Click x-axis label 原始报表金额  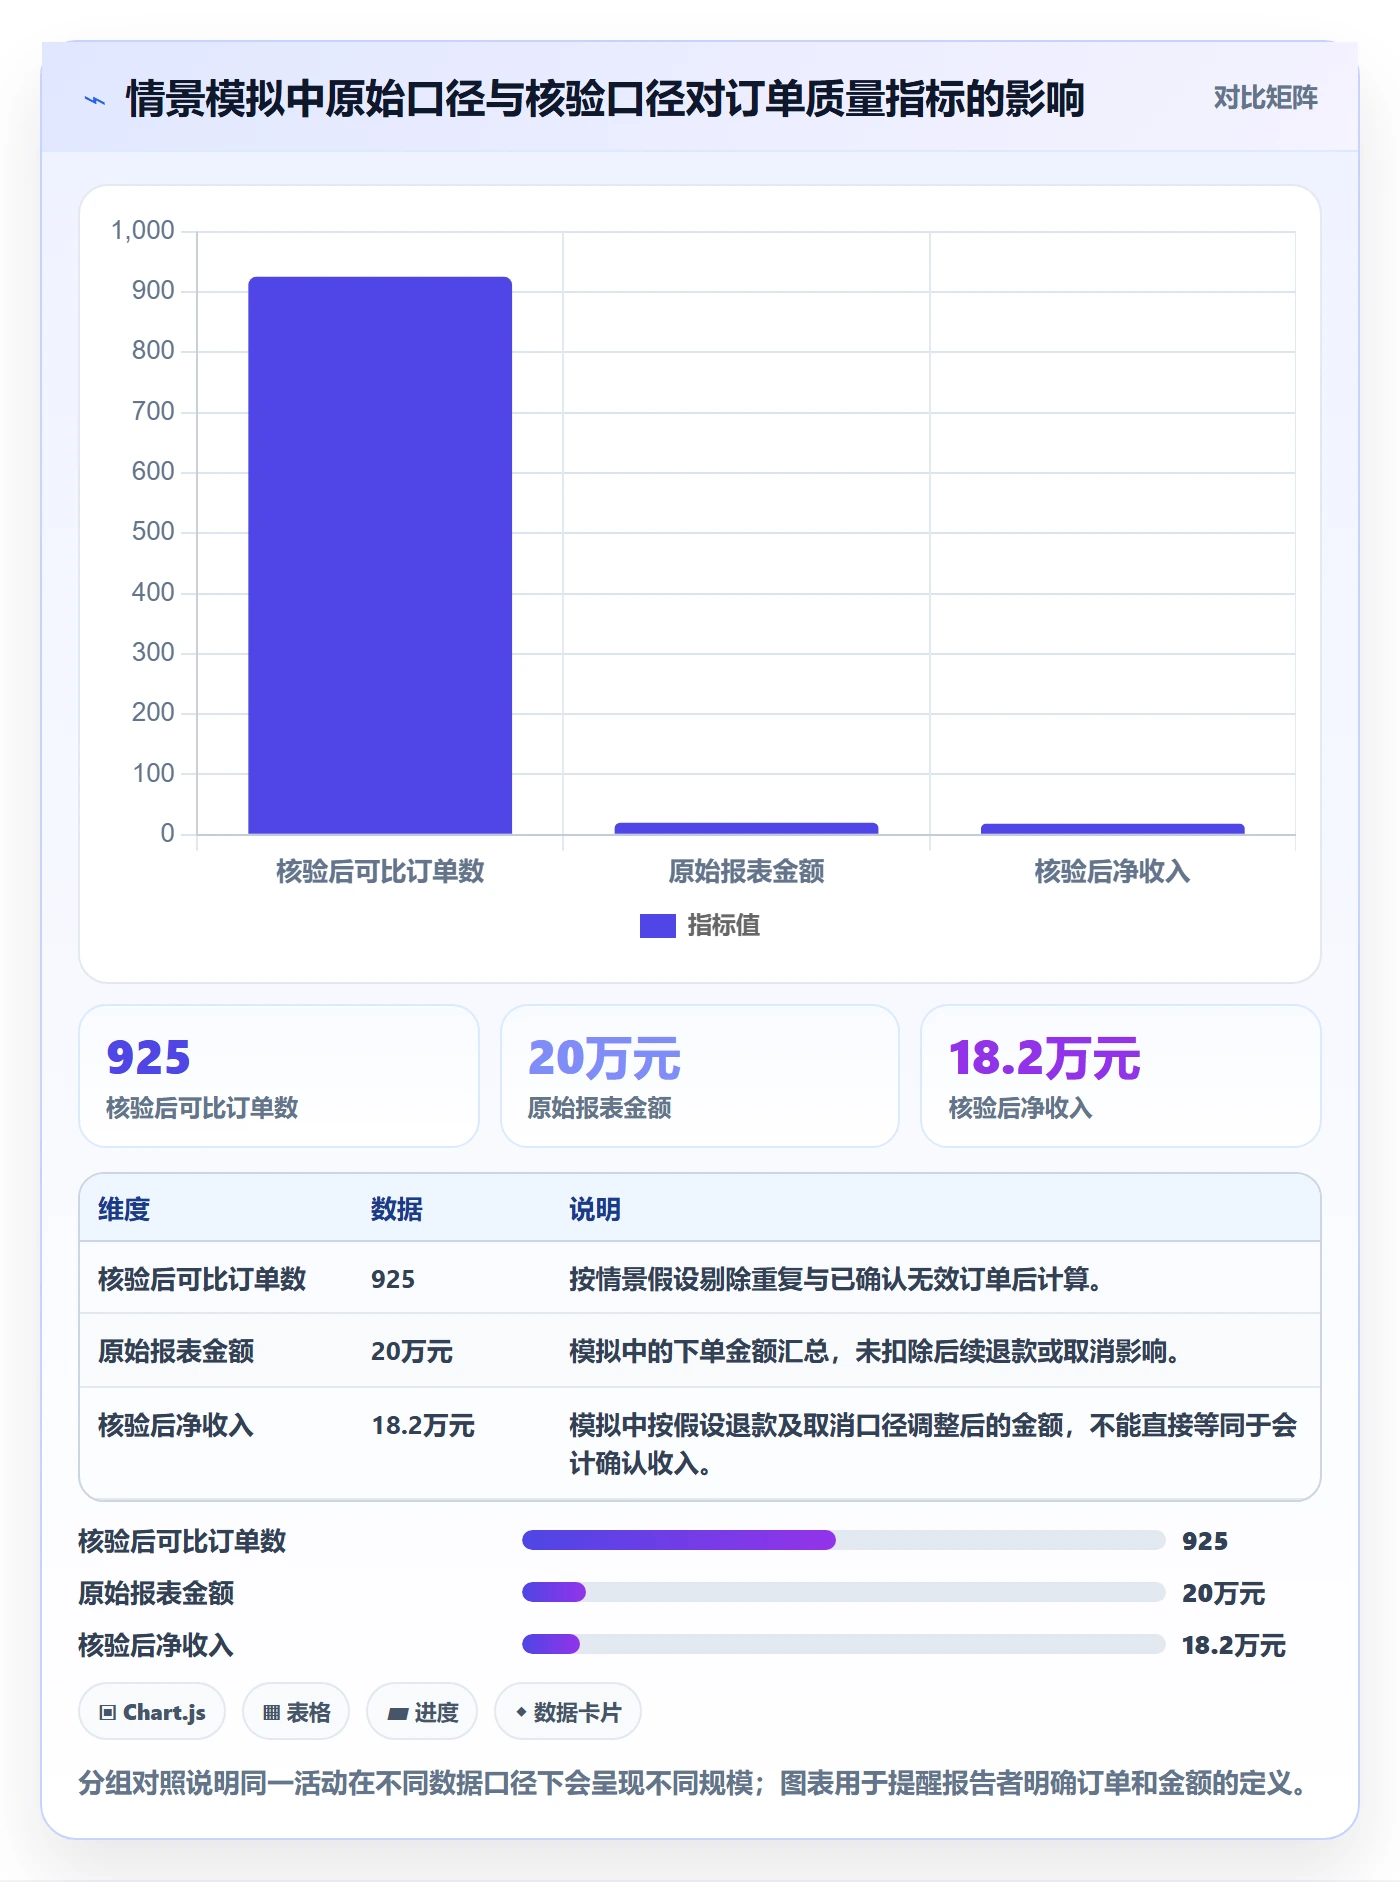[x=746, y=871]
